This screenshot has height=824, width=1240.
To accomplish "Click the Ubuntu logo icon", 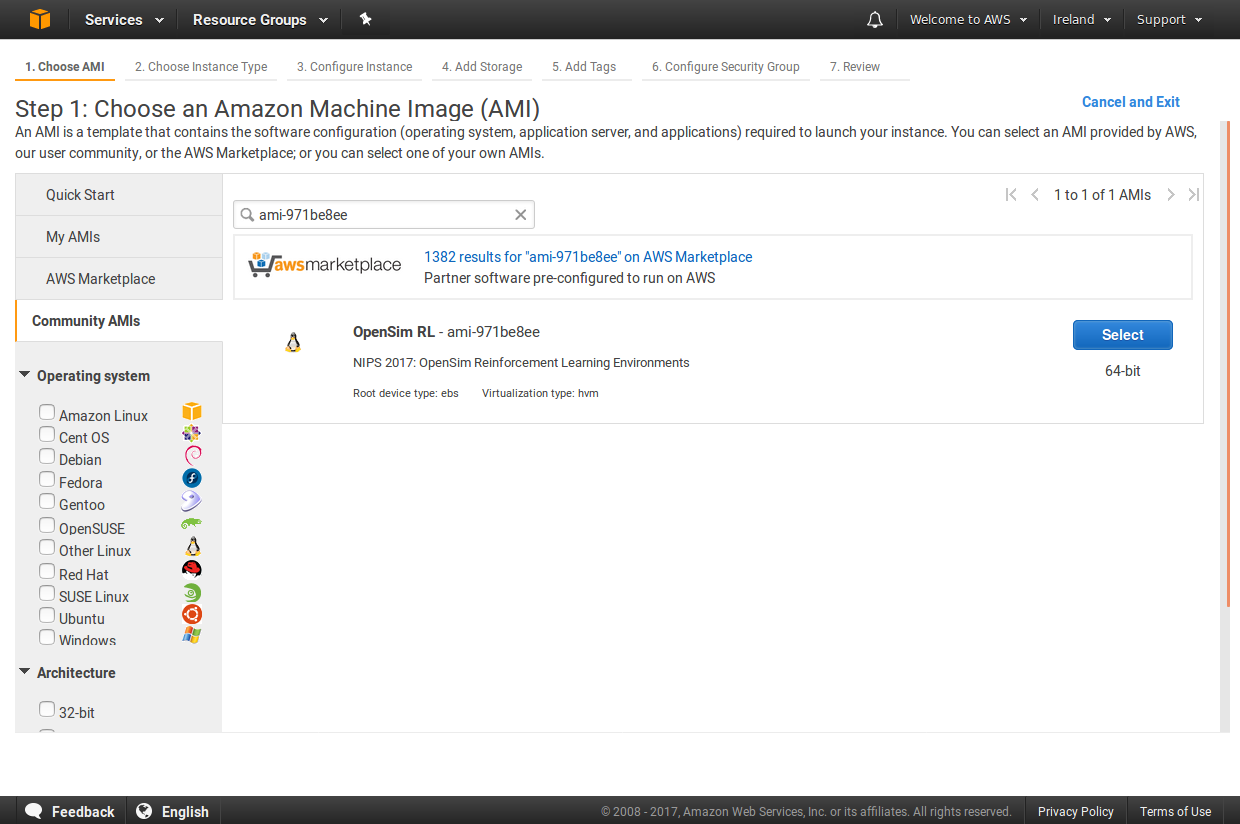I will click(192, 614).
